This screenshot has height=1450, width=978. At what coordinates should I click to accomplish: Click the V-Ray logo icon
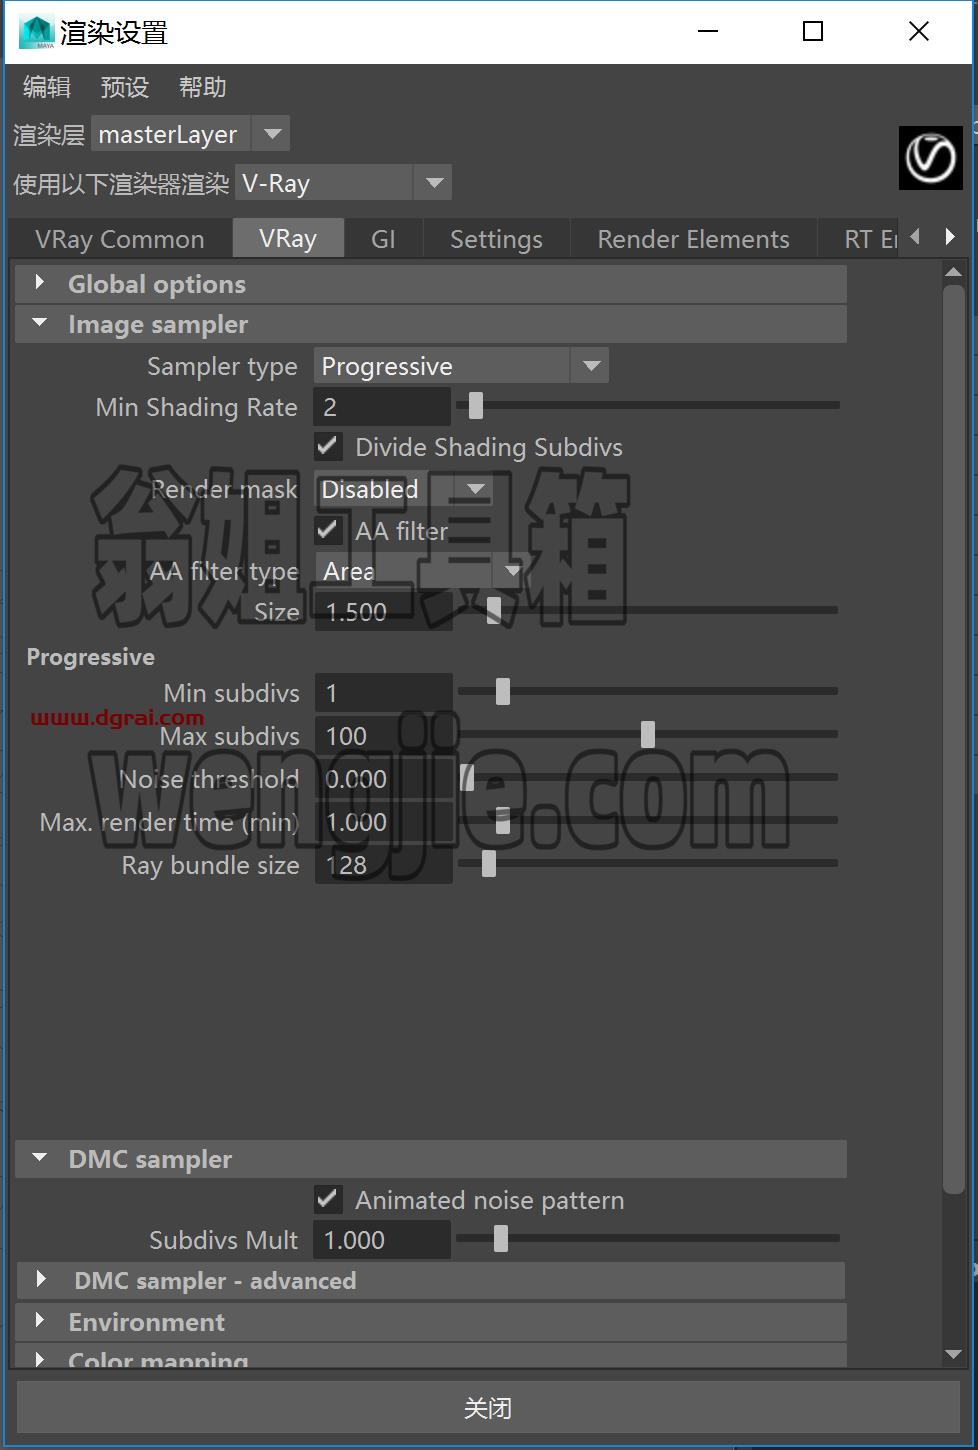point(930,157)
